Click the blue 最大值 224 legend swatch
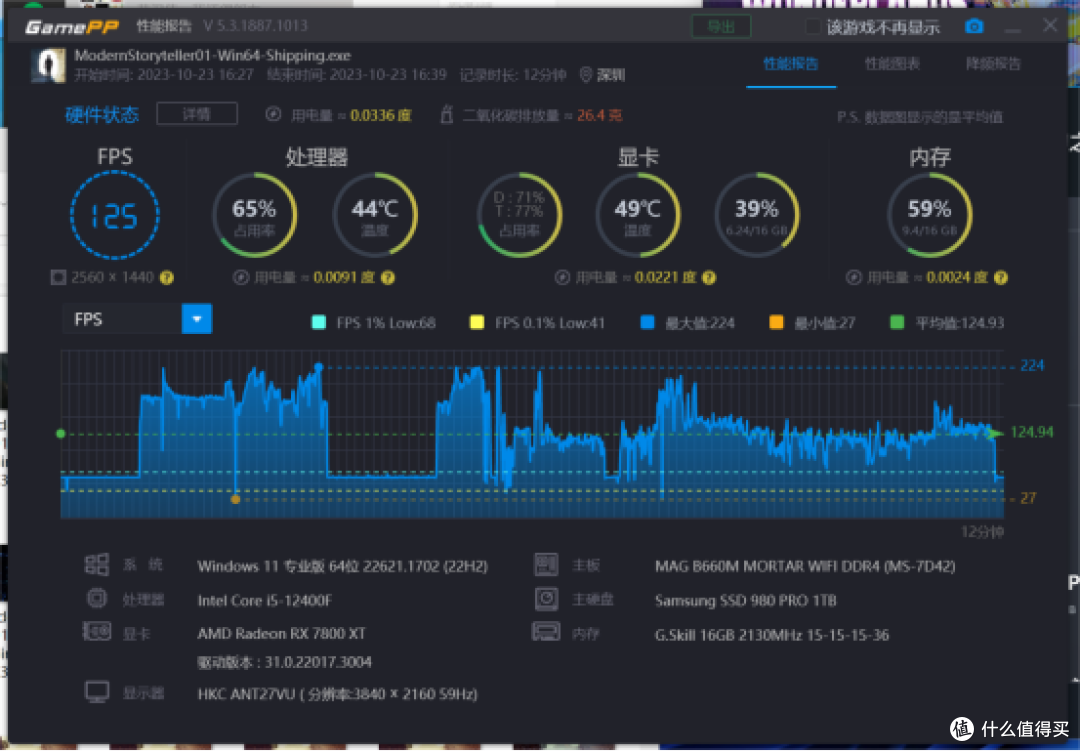Viewport: 1080px width, 752px height. (x=647, y=322)
